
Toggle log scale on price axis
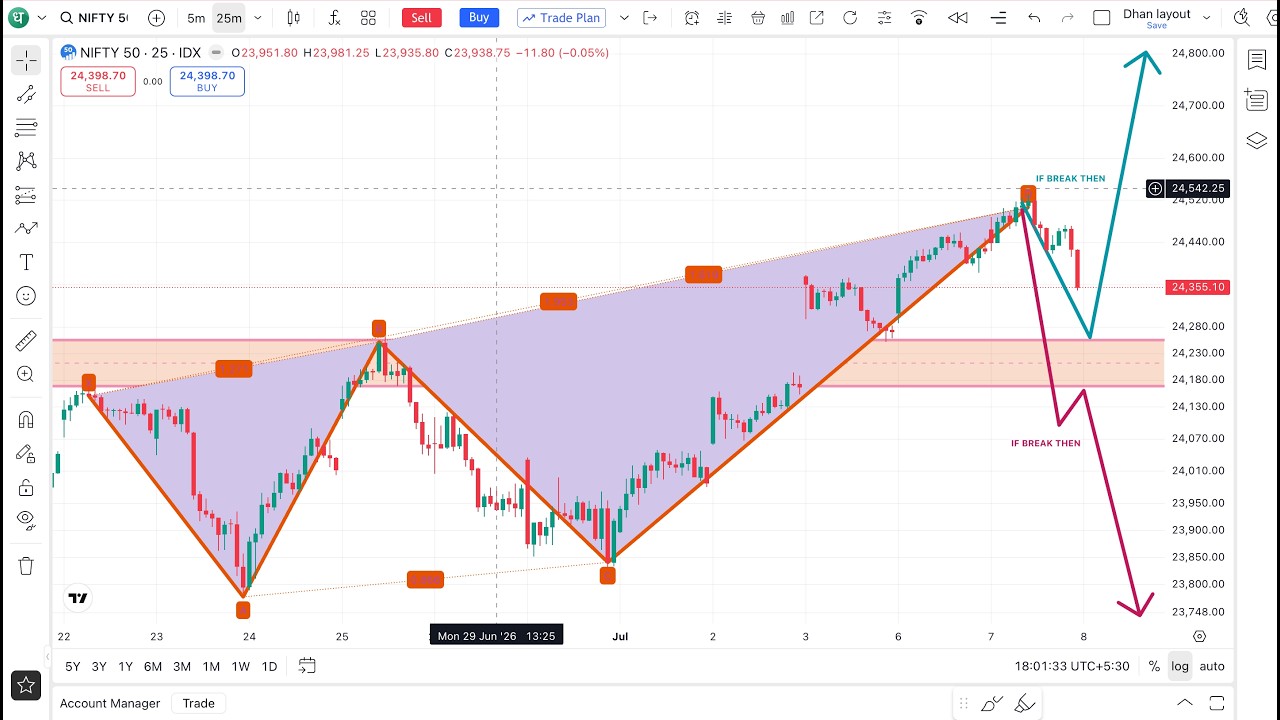[x=1180, y=666]
